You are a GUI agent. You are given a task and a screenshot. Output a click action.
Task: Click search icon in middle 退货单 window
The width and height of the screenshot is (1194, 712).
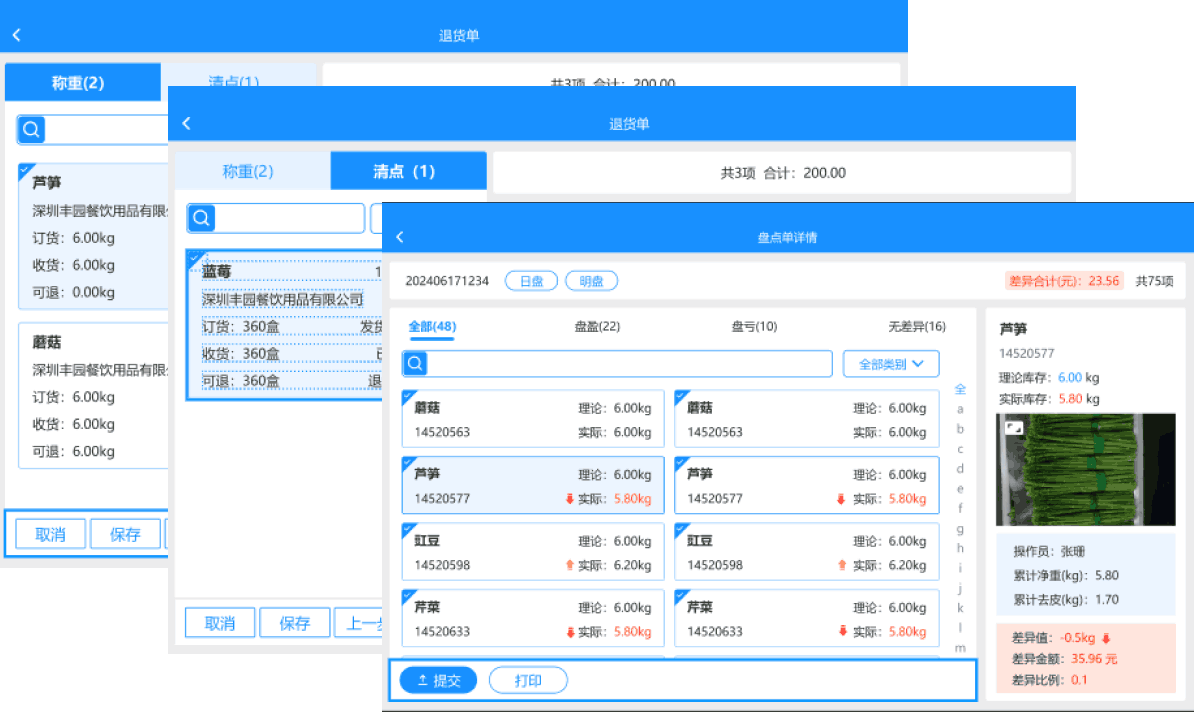coord(201,218)
